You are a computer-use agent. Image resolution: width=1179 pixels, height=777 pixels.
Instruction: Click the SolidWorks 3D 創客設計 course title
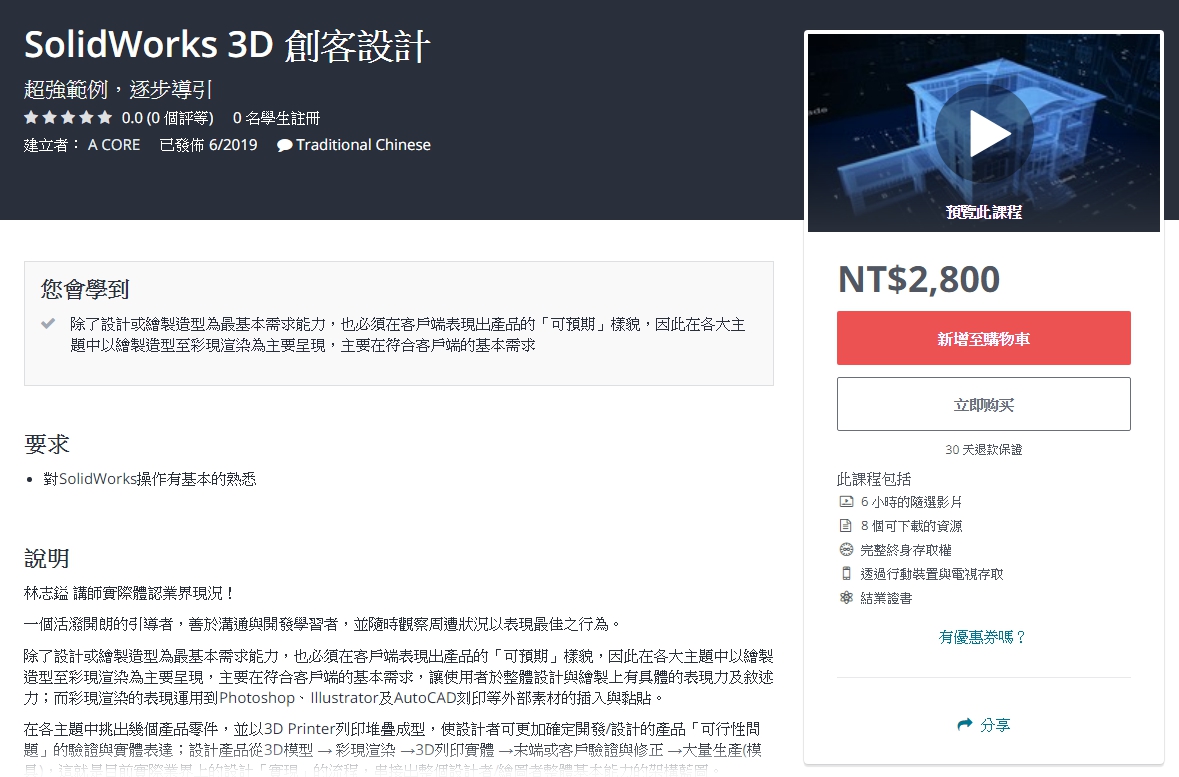coord(227,45)
